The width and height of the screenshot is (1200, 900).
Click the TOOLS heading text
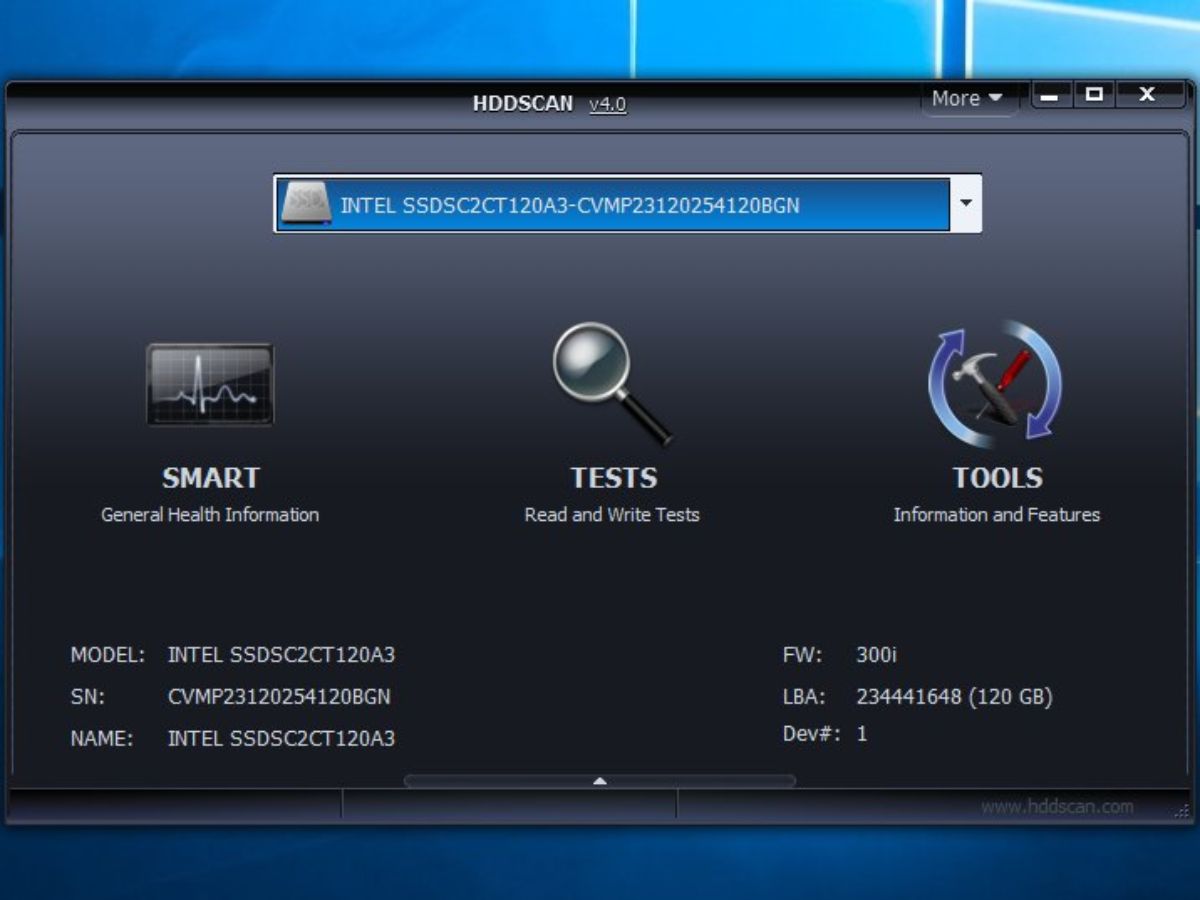(997, 478)
